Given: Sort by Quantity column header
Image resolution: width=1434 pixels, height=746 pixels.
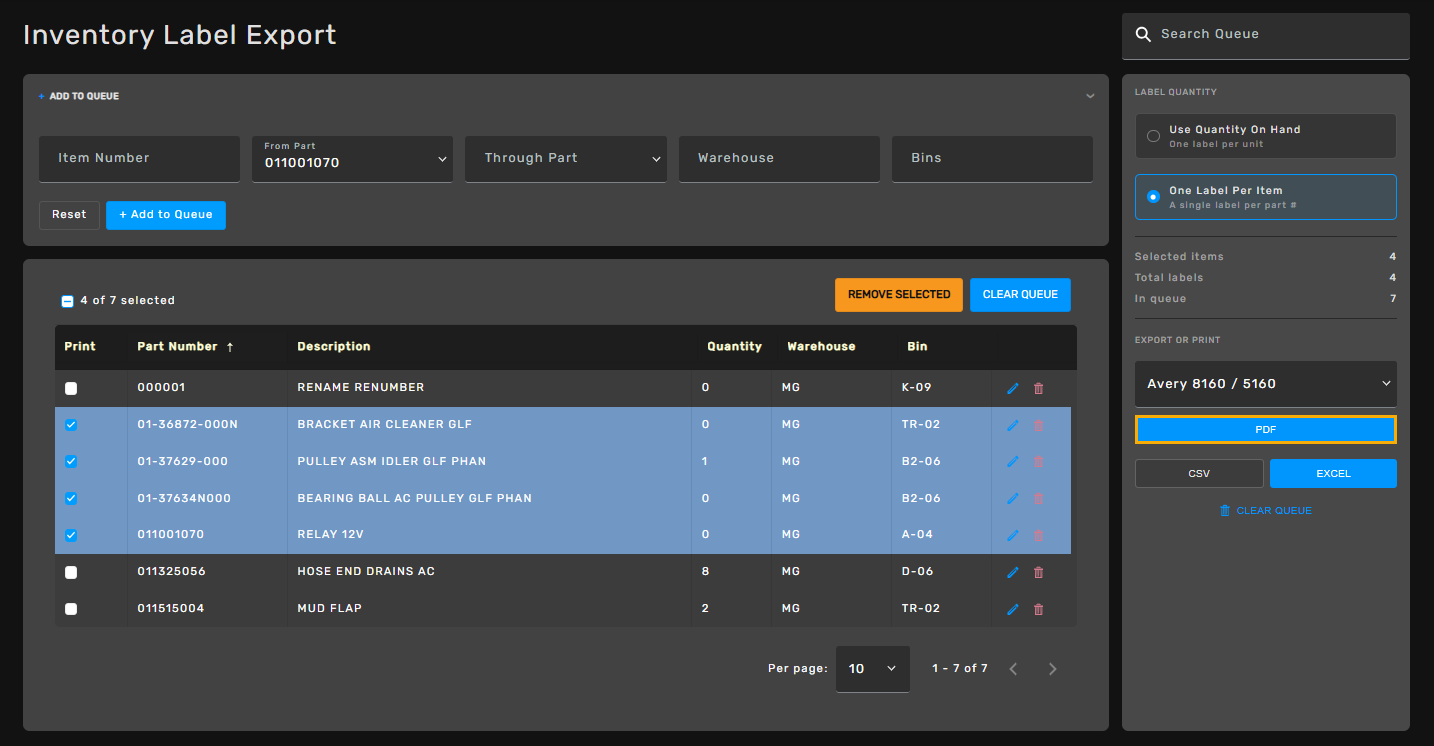Looking at the screenshot, I should coord(734,347).
